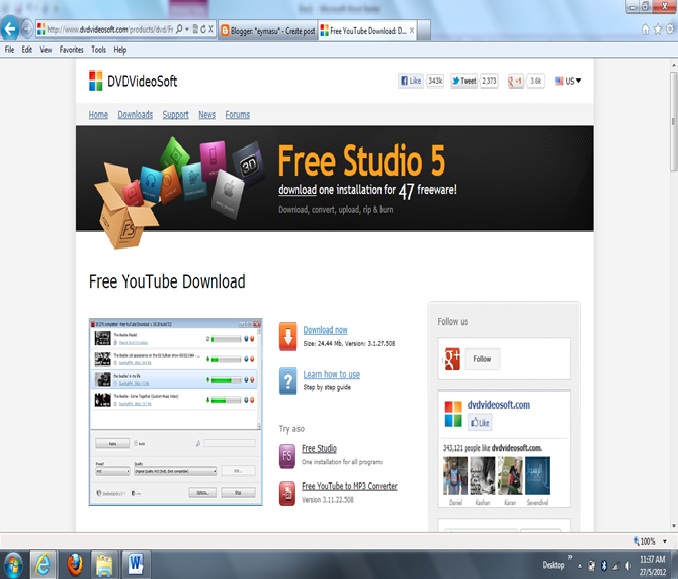Click the orange Download arrow icon

[288, 336]
